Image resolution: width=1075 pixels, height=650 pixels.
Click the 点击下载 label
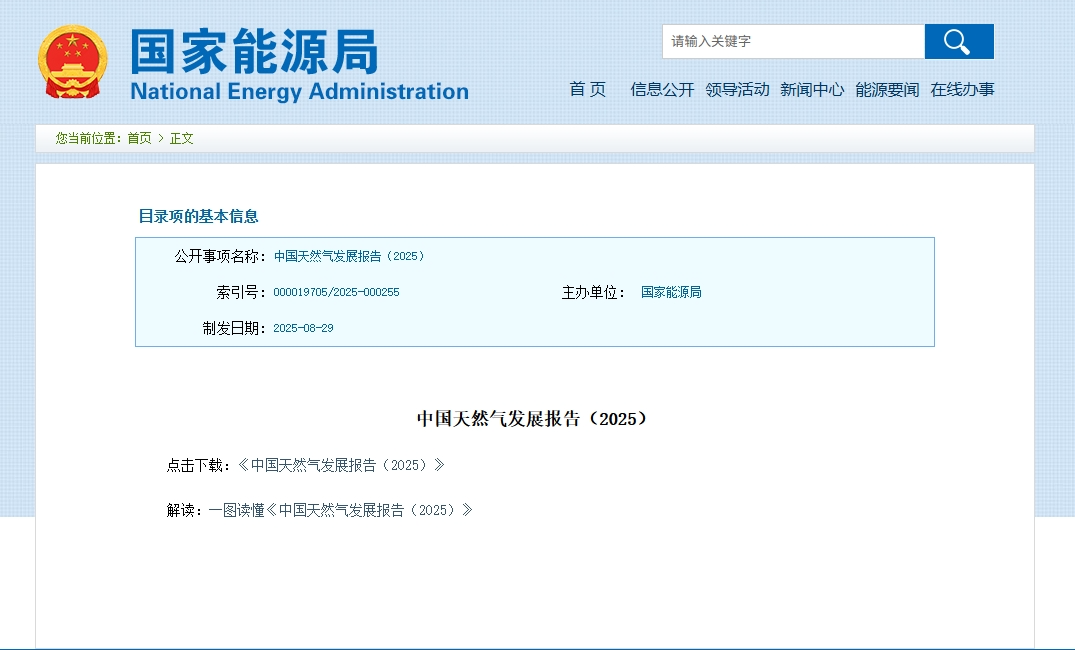click(198, 466)
